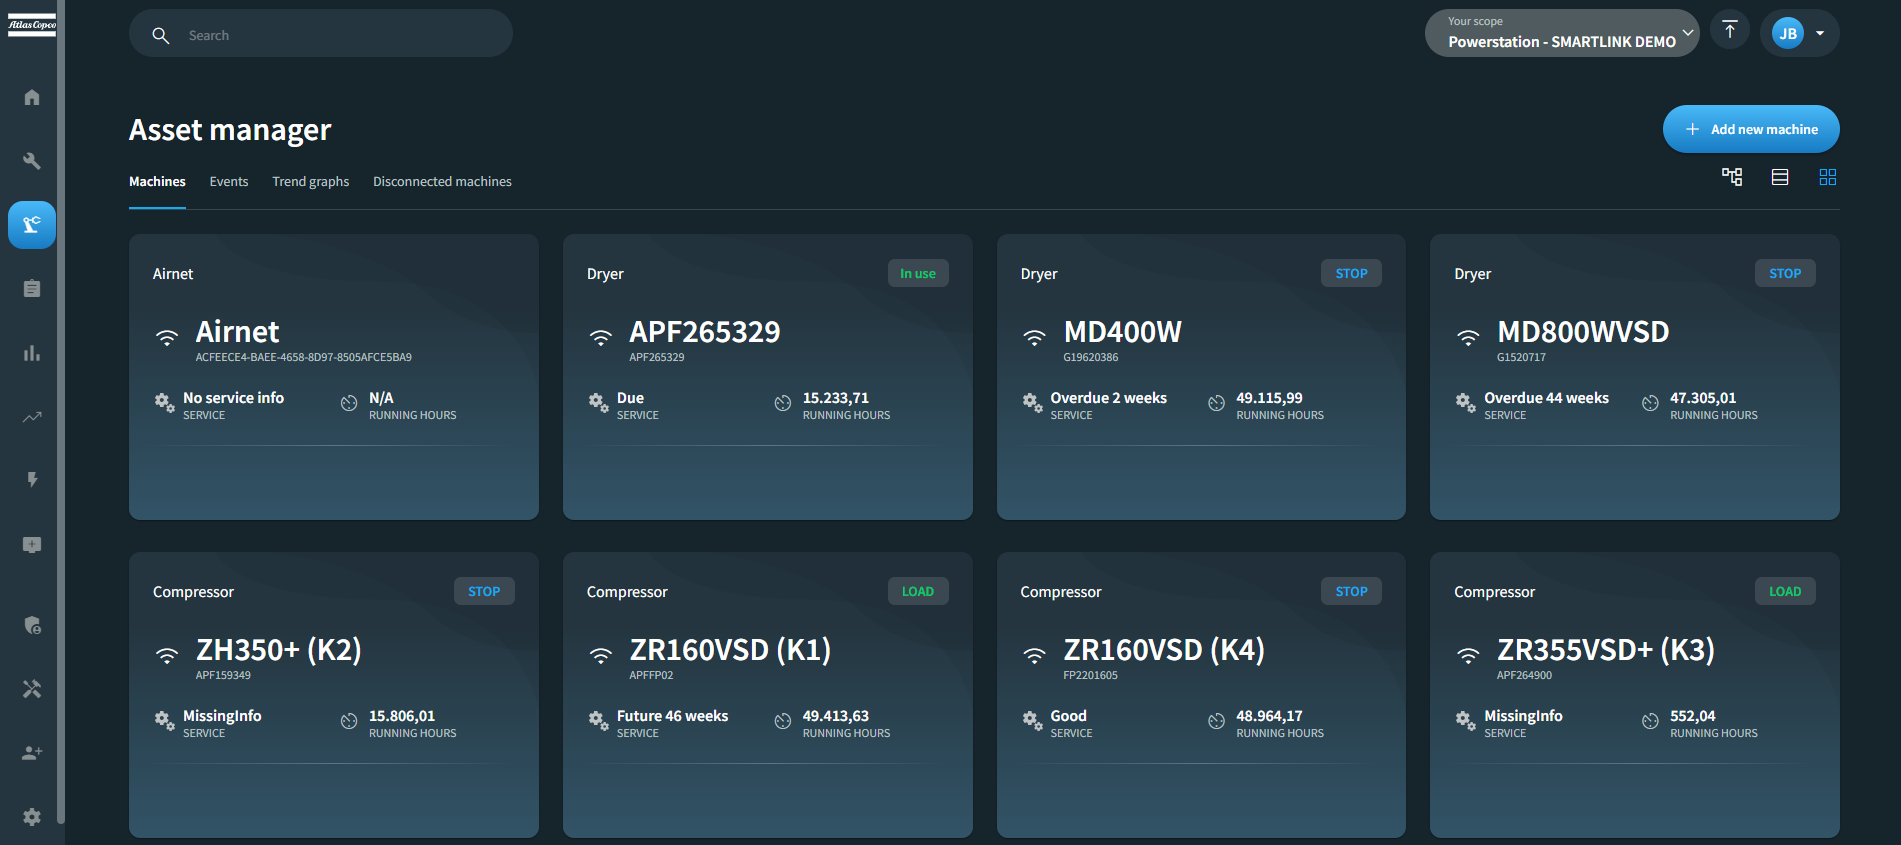Viewport: 1901px width, 845px height.
Task: Focus the Search input field
Action: click(321, 33)
